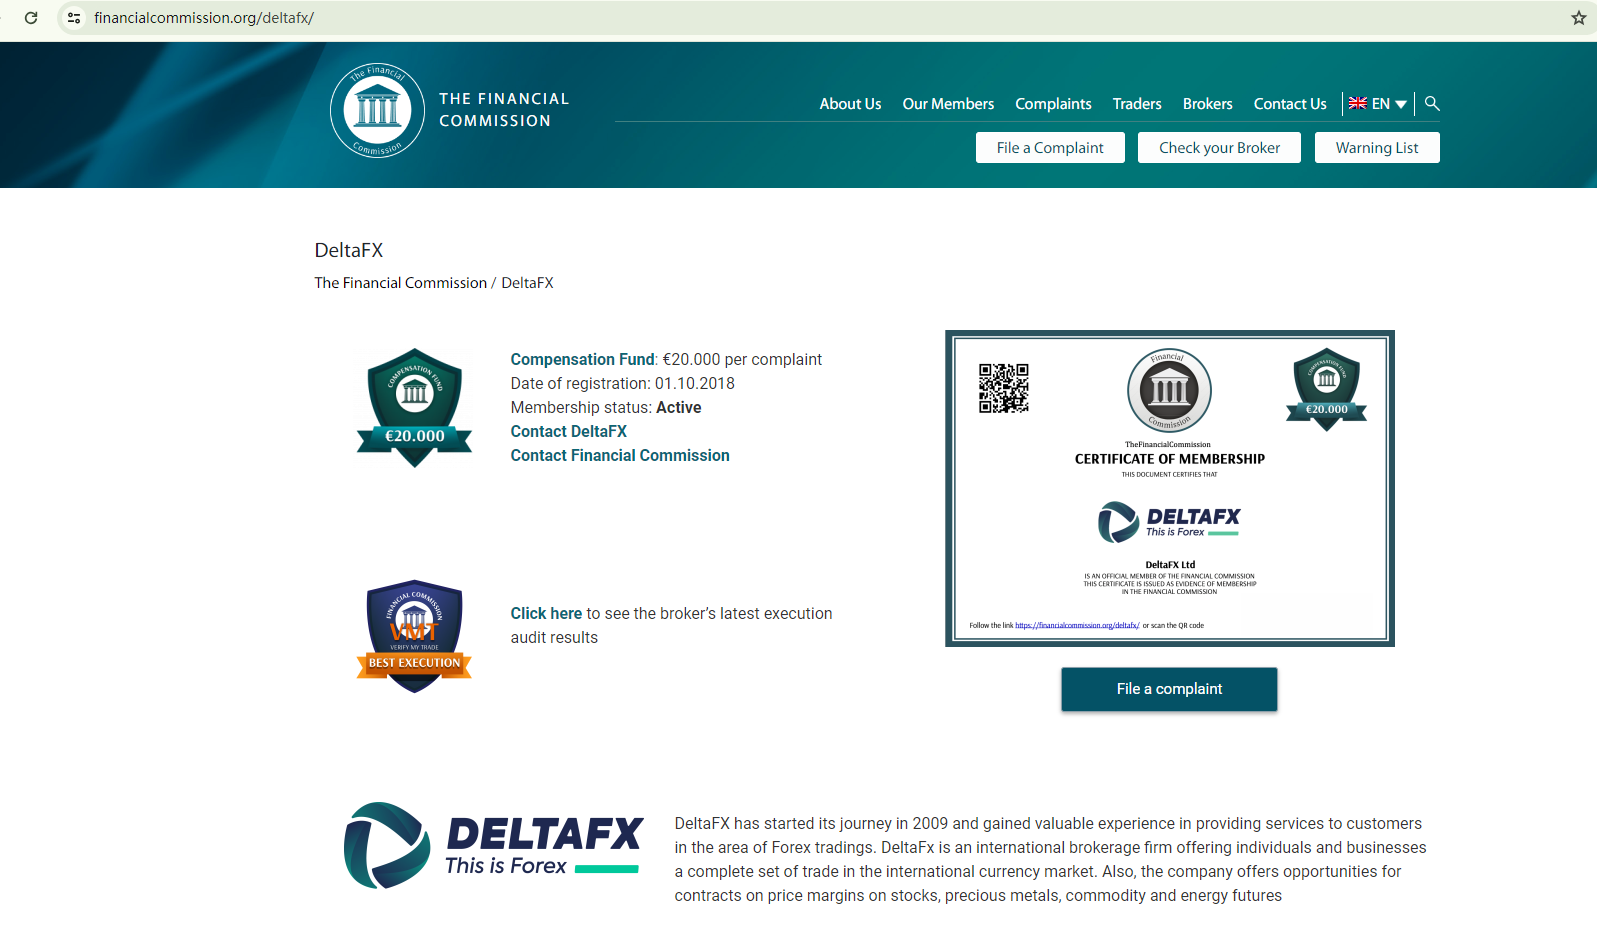Open the Warning List button

coord(1377,148)
